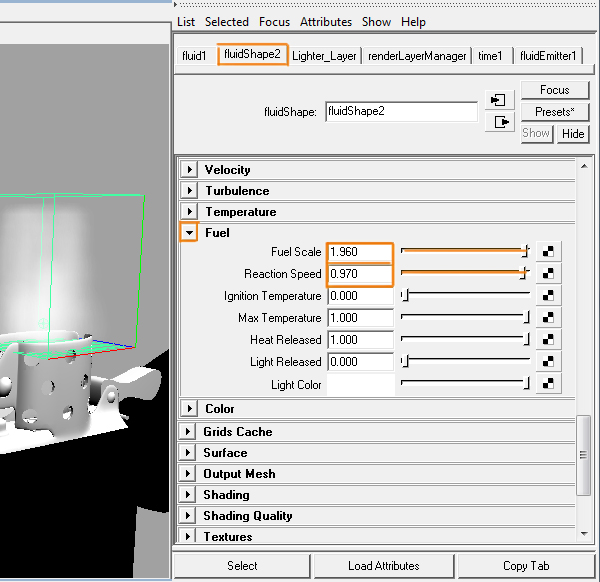Viewport: 600px width, 582px height.
Task: Click the Show button next to Hide
Action: [x=536, y=134]
